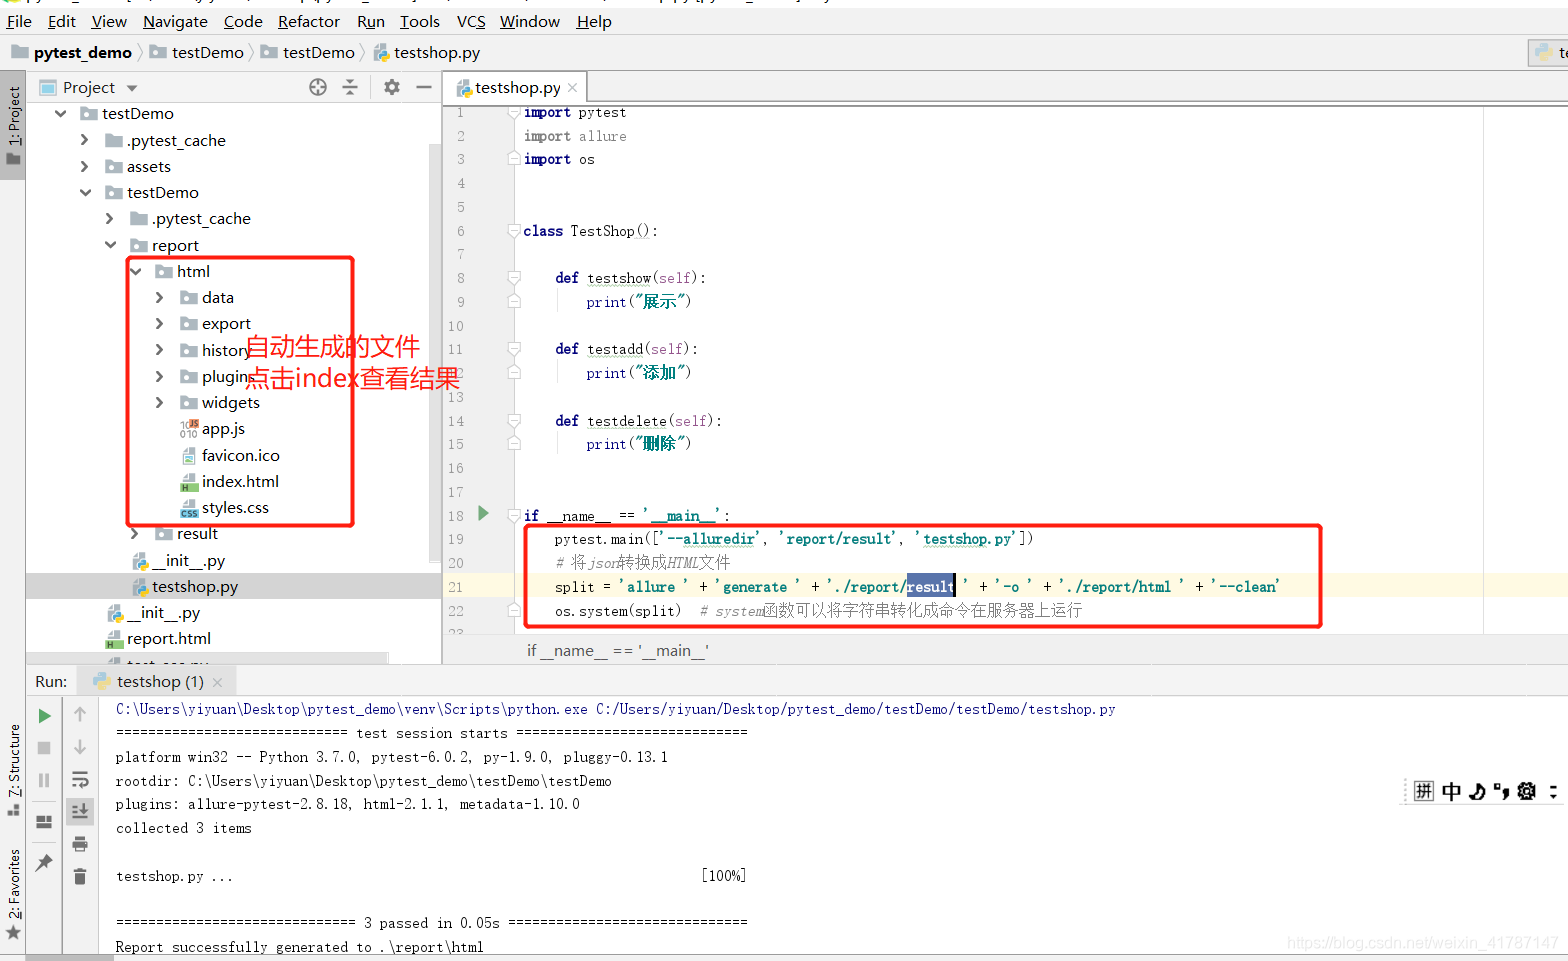Click pytest_demo breadcrumb in navigation bar
1568x961 pixels.
click(x=72, y=52)
